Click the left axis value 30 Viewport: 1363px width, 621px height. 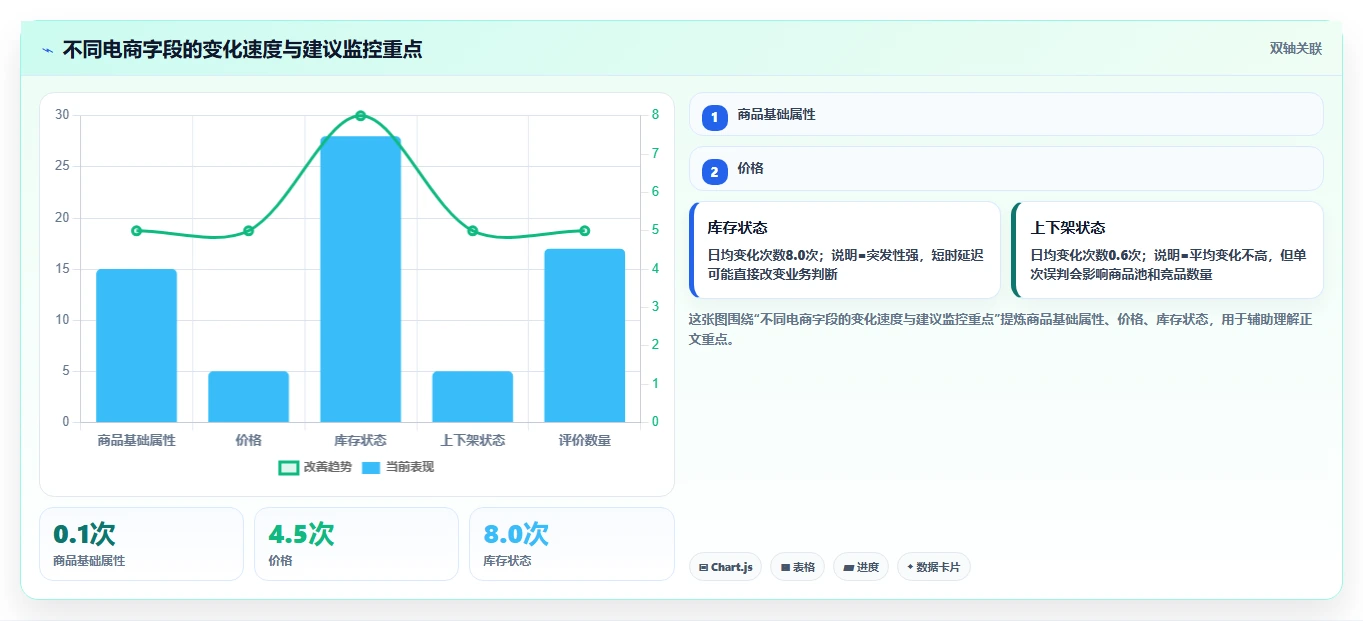pyautogui.click(x=62, y=115)
